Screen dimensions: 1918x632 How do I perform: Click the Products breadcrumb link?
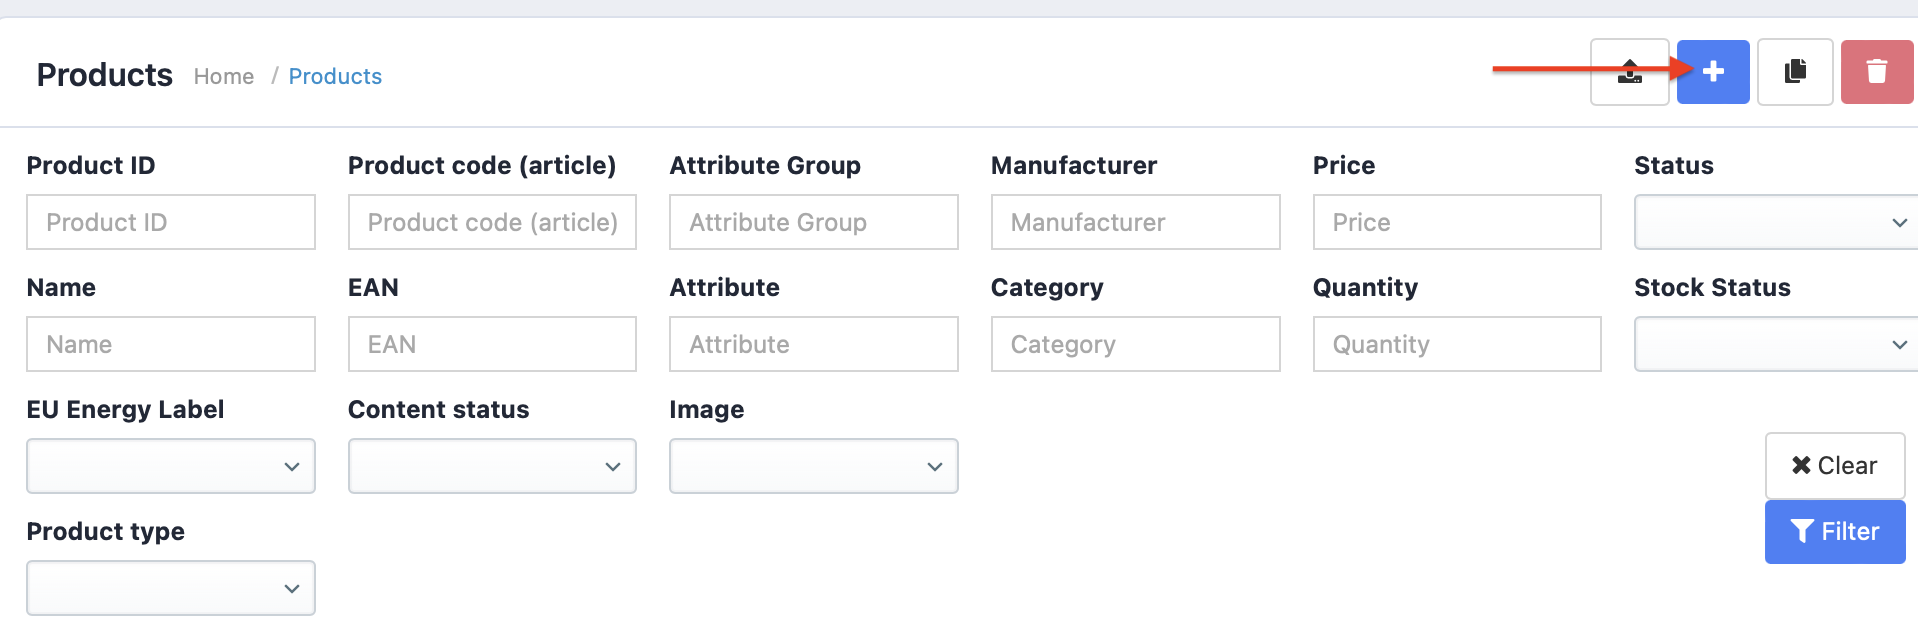[335, 77]
